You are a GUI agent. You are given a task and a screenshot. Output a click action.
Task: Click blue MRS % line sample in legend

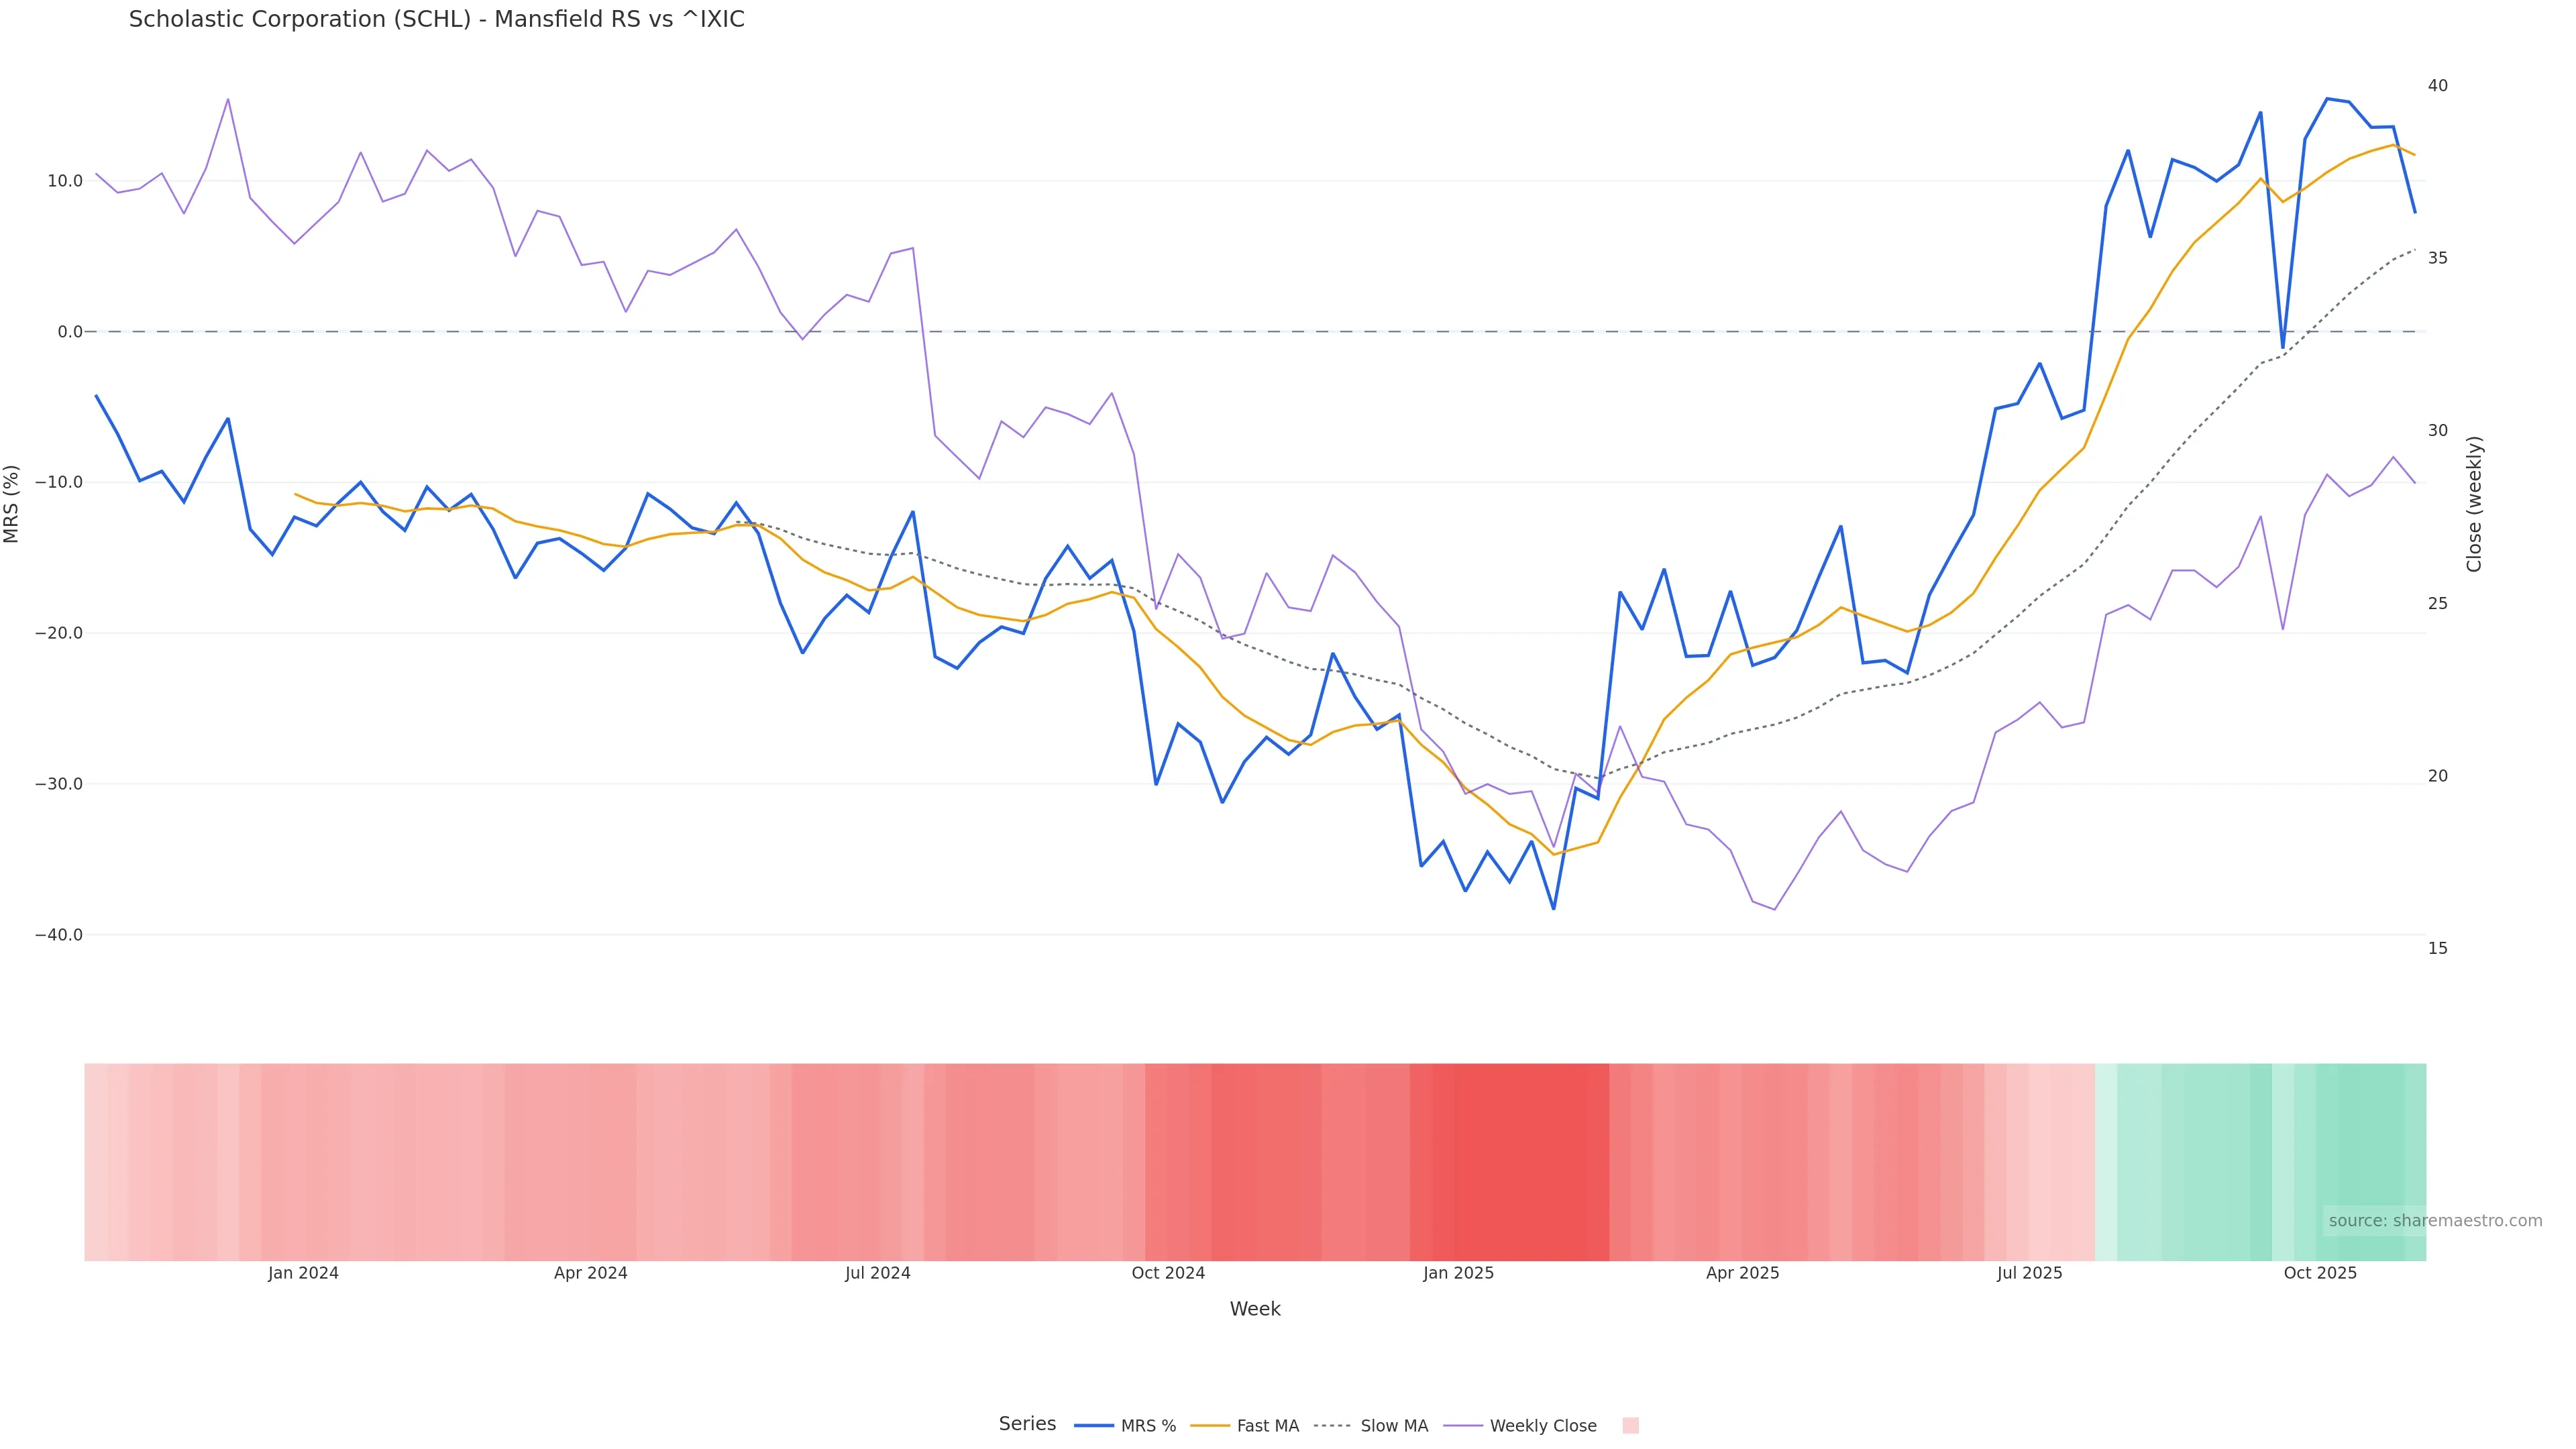[1094, 1426]
